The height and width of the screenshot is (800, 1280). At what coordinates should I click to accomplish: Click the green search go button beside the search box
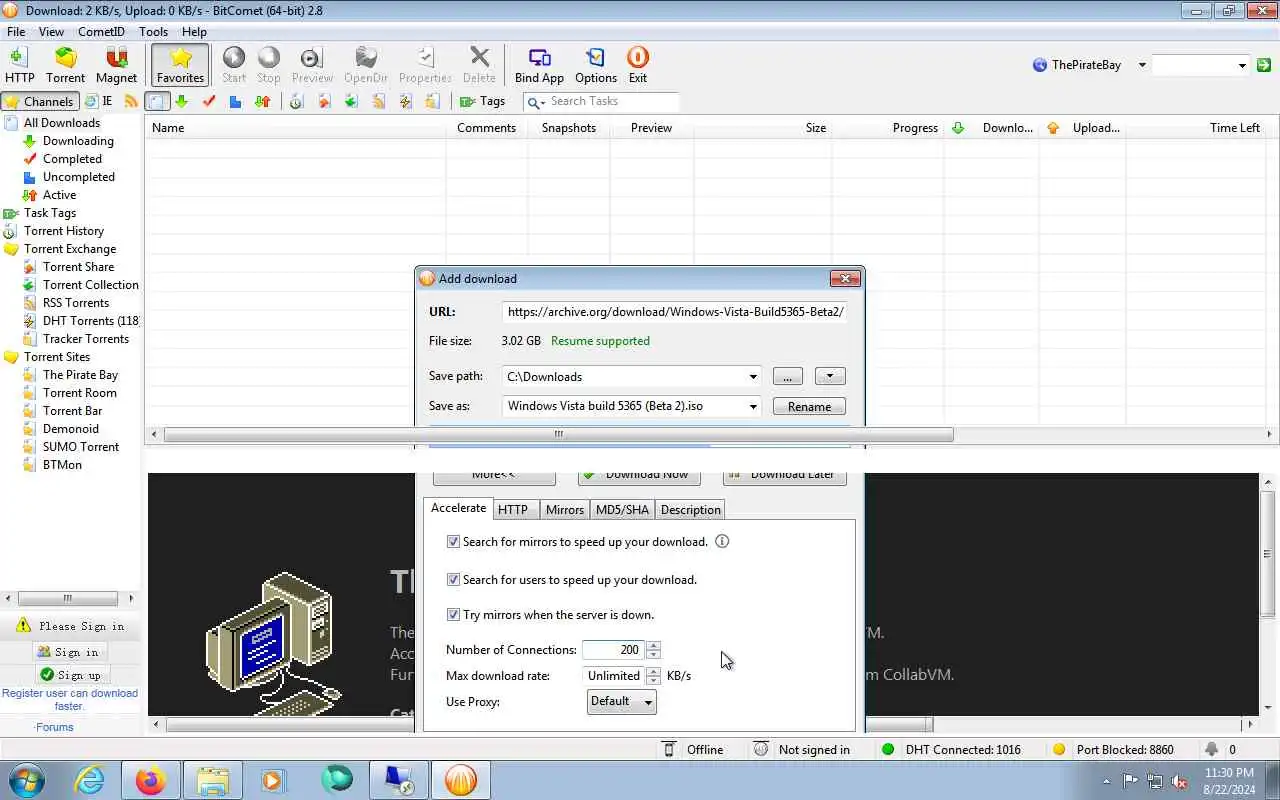click(x=1263, y=65)
